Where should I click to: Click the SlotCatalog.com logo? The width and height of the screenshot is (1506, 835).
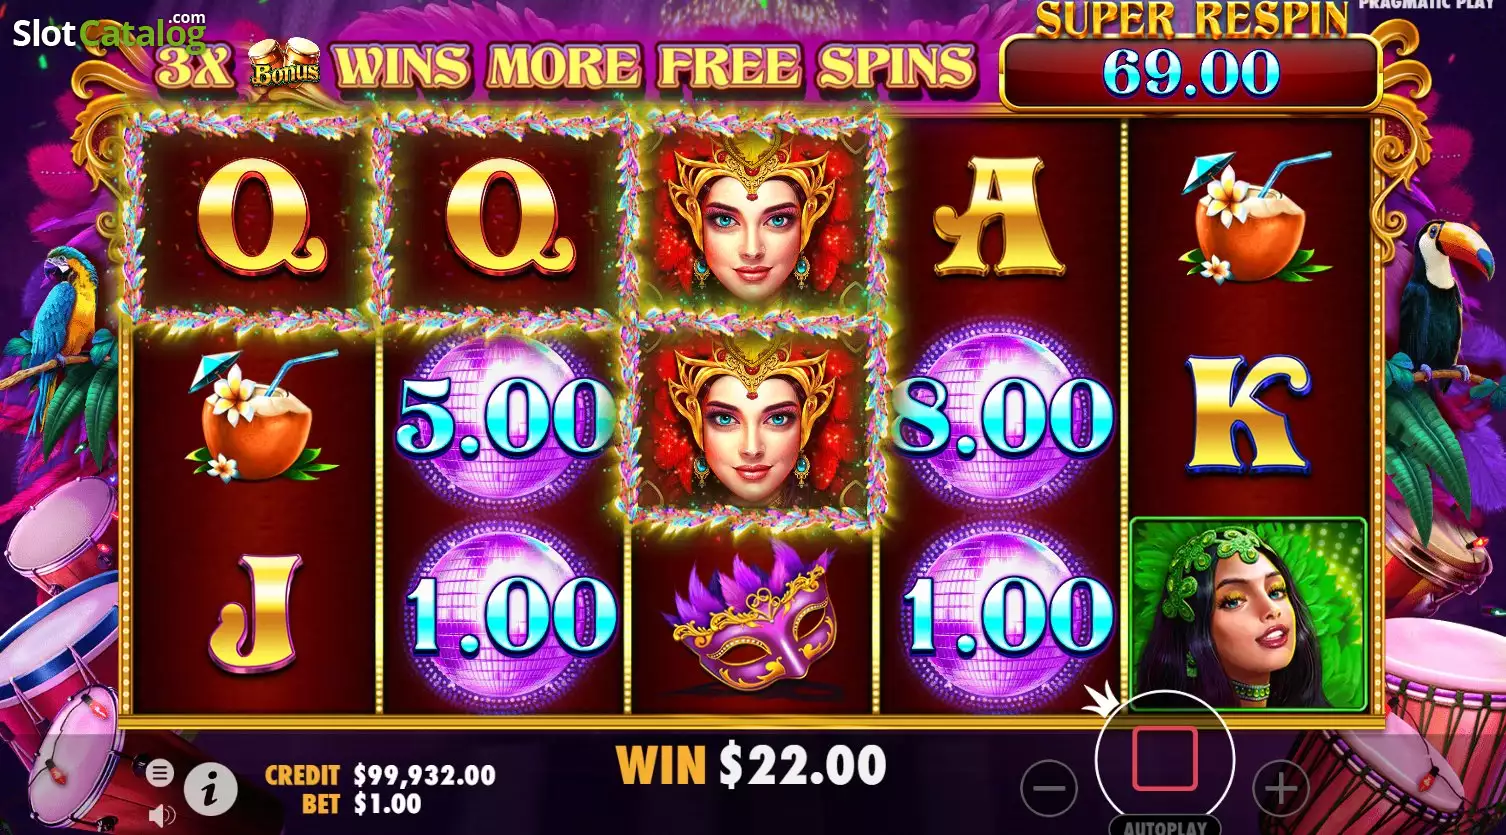tap(109, 33)
